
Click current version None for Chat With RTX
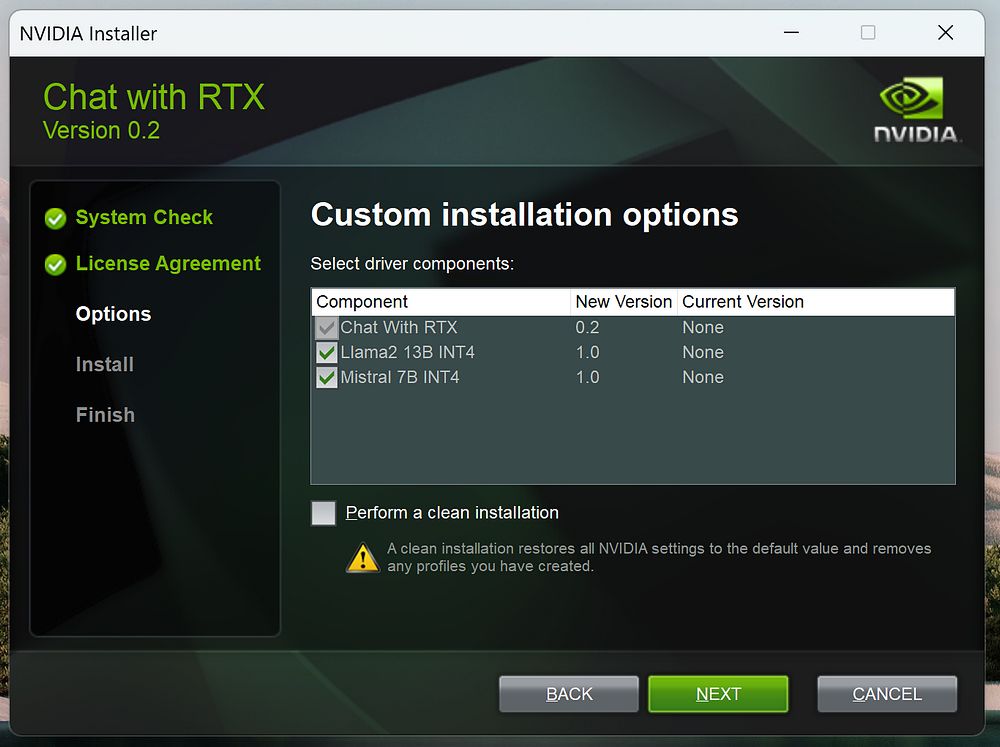pos(703,327)
